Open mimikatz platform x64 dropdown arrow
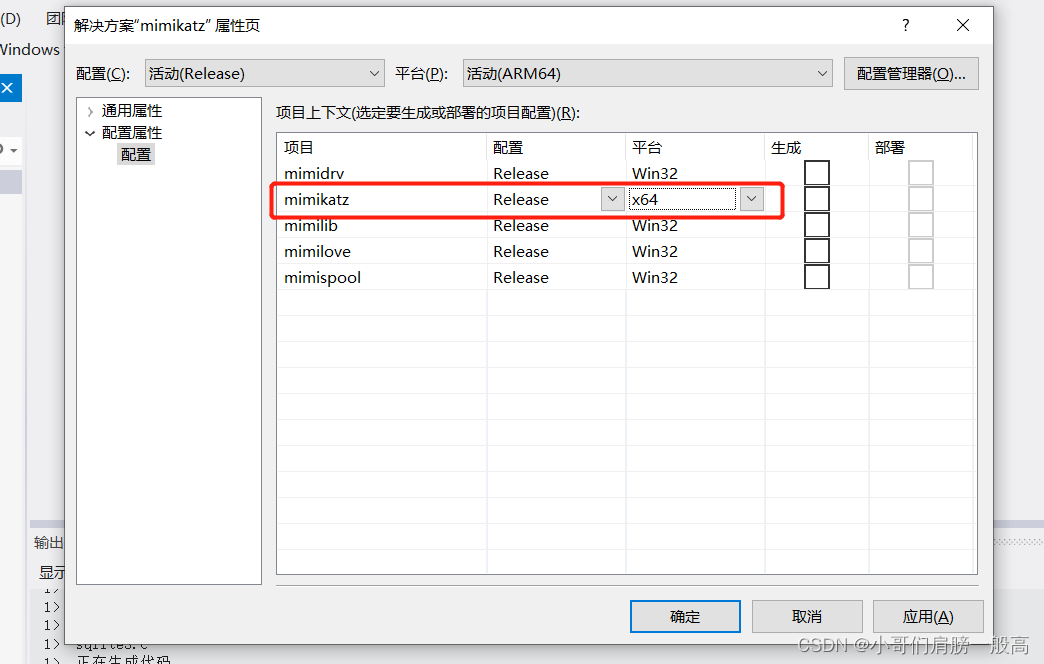Screen dimensions: 1044x664 pos(752,199)
